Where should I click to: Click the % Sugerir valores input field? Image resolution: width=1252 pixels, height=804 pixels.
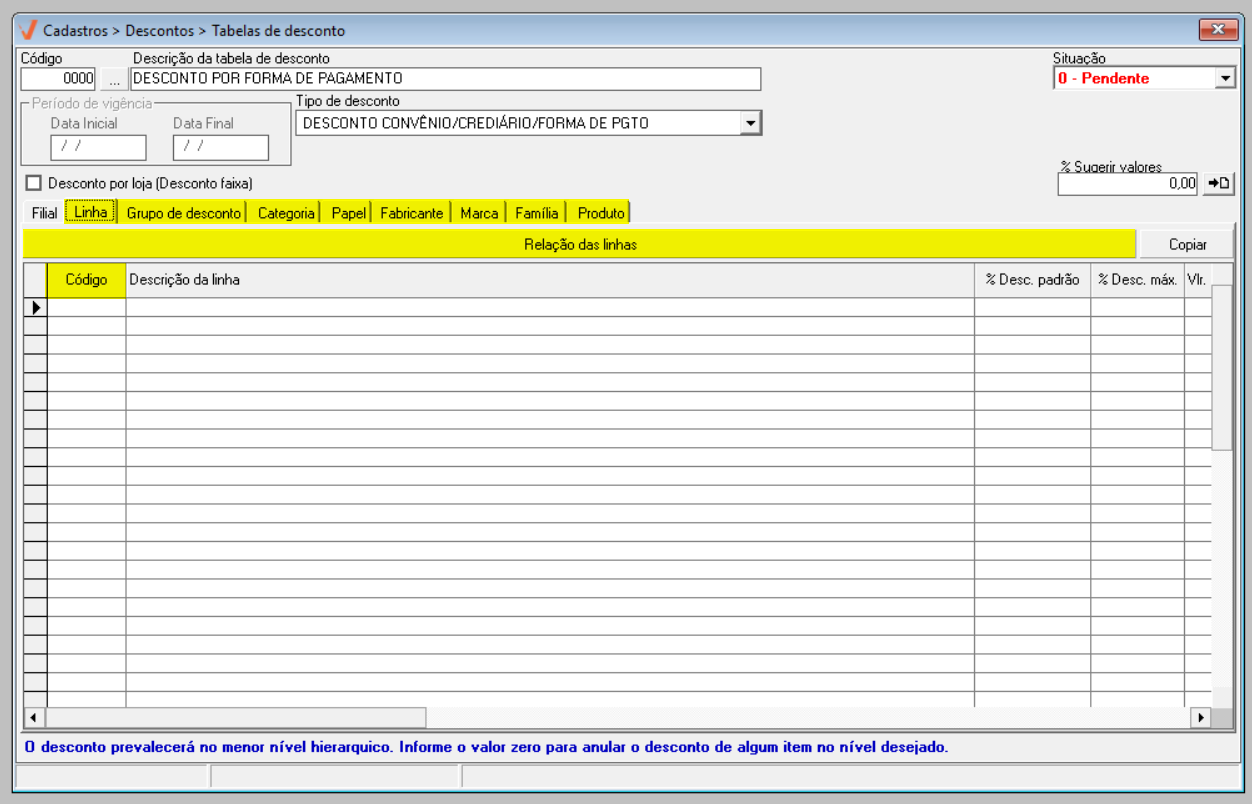[1127, 184]
